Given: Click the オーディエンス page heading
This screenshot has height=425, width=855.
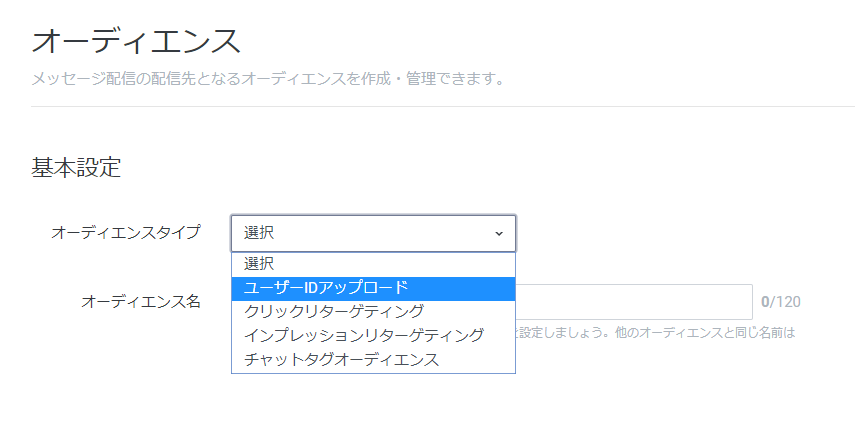Looking at the screenshot, I should (x=136, y=41).
